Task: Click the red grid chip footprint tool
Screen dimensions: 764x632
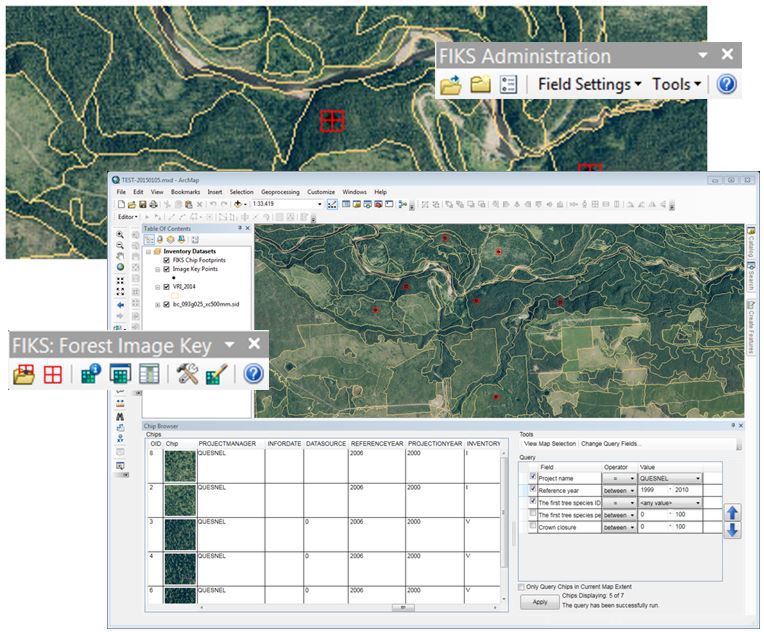Action: coord(53,375)
